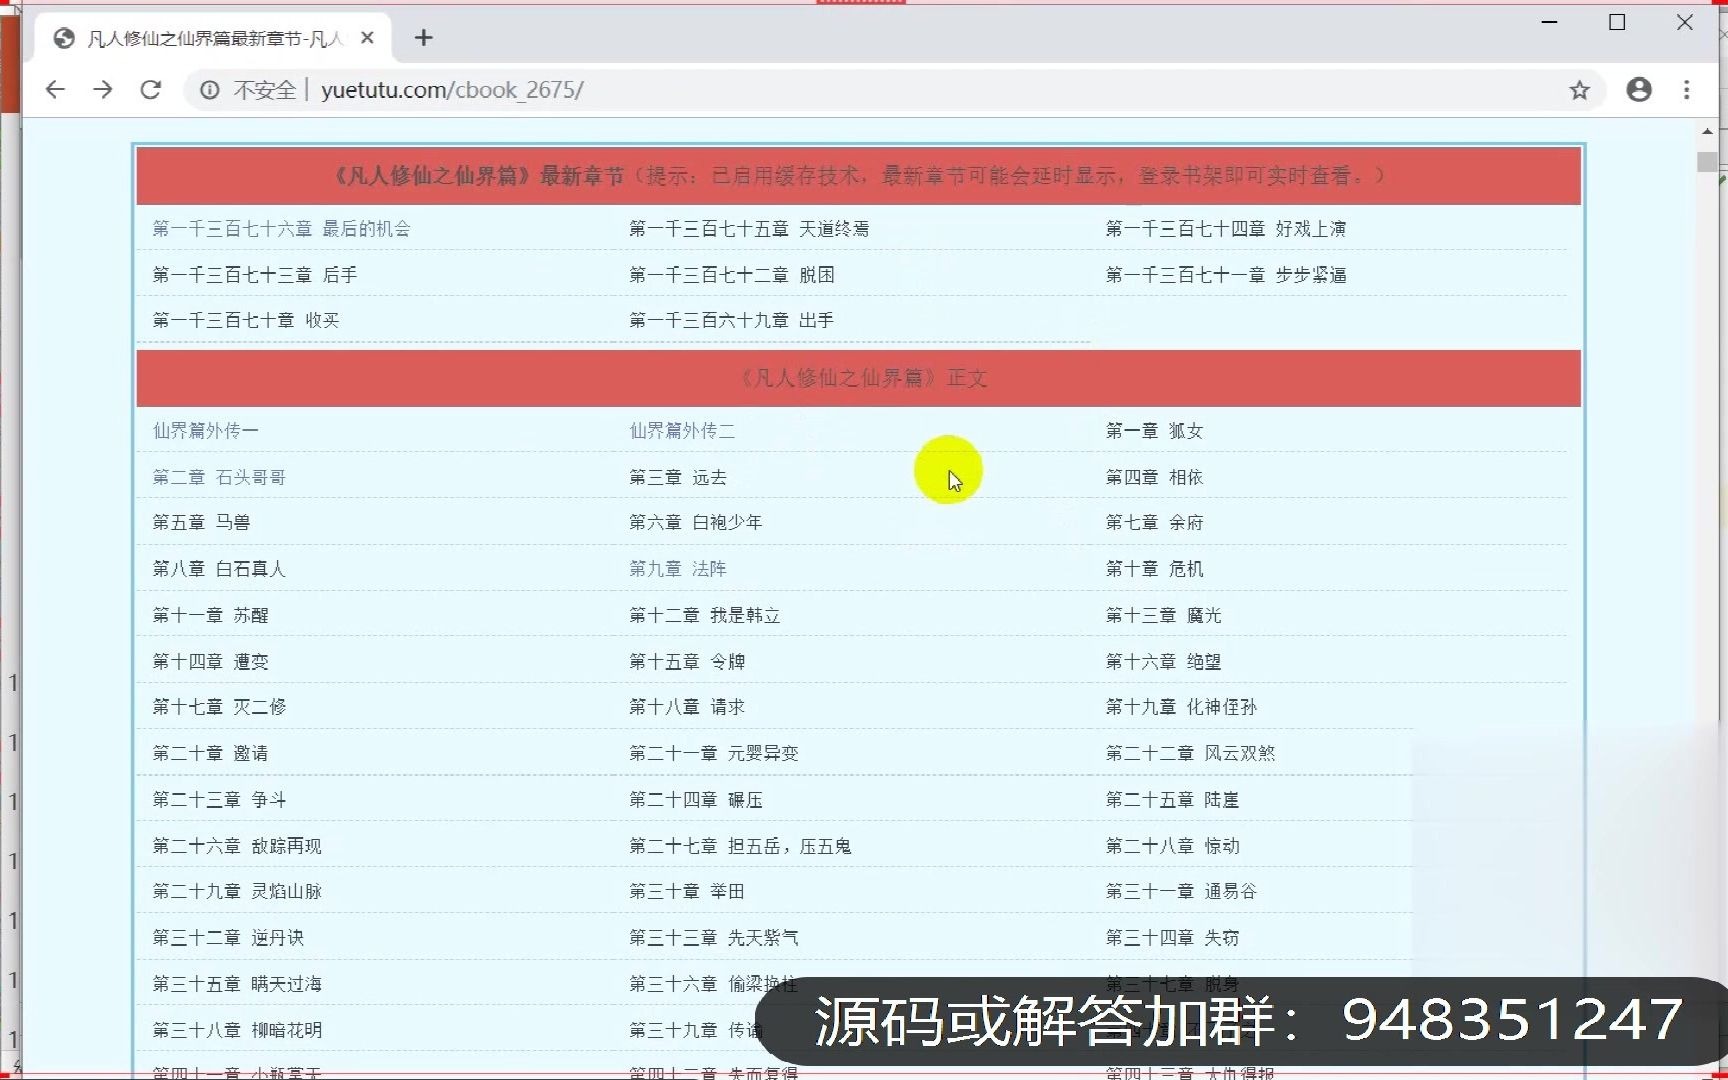
Task: Open 第九章 法阵
Action: 678,569
